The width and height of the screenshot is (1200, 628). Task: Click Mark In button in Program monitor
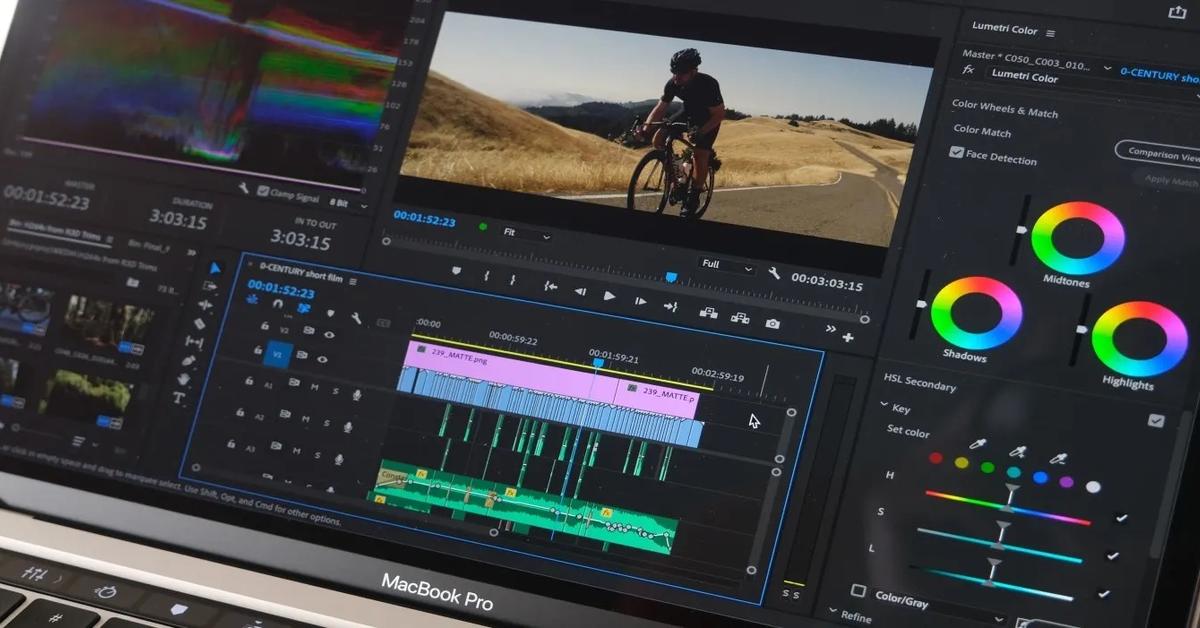[x=486, y=275]
